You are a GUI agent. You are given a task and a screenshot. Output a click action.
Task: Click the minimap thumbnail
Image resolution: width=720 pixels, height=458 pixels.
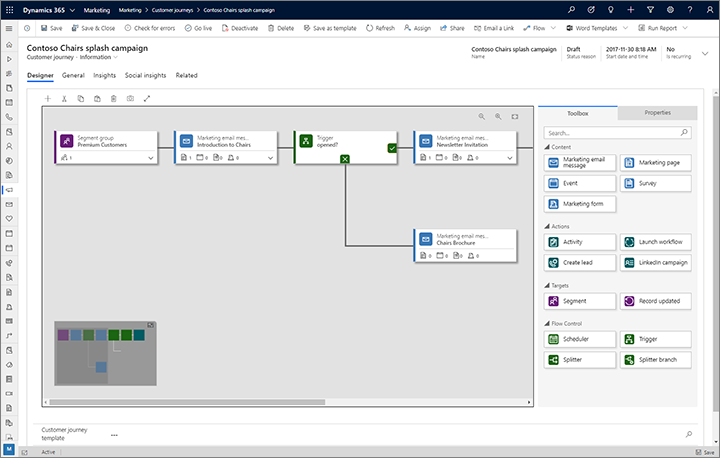click(105, 353)
